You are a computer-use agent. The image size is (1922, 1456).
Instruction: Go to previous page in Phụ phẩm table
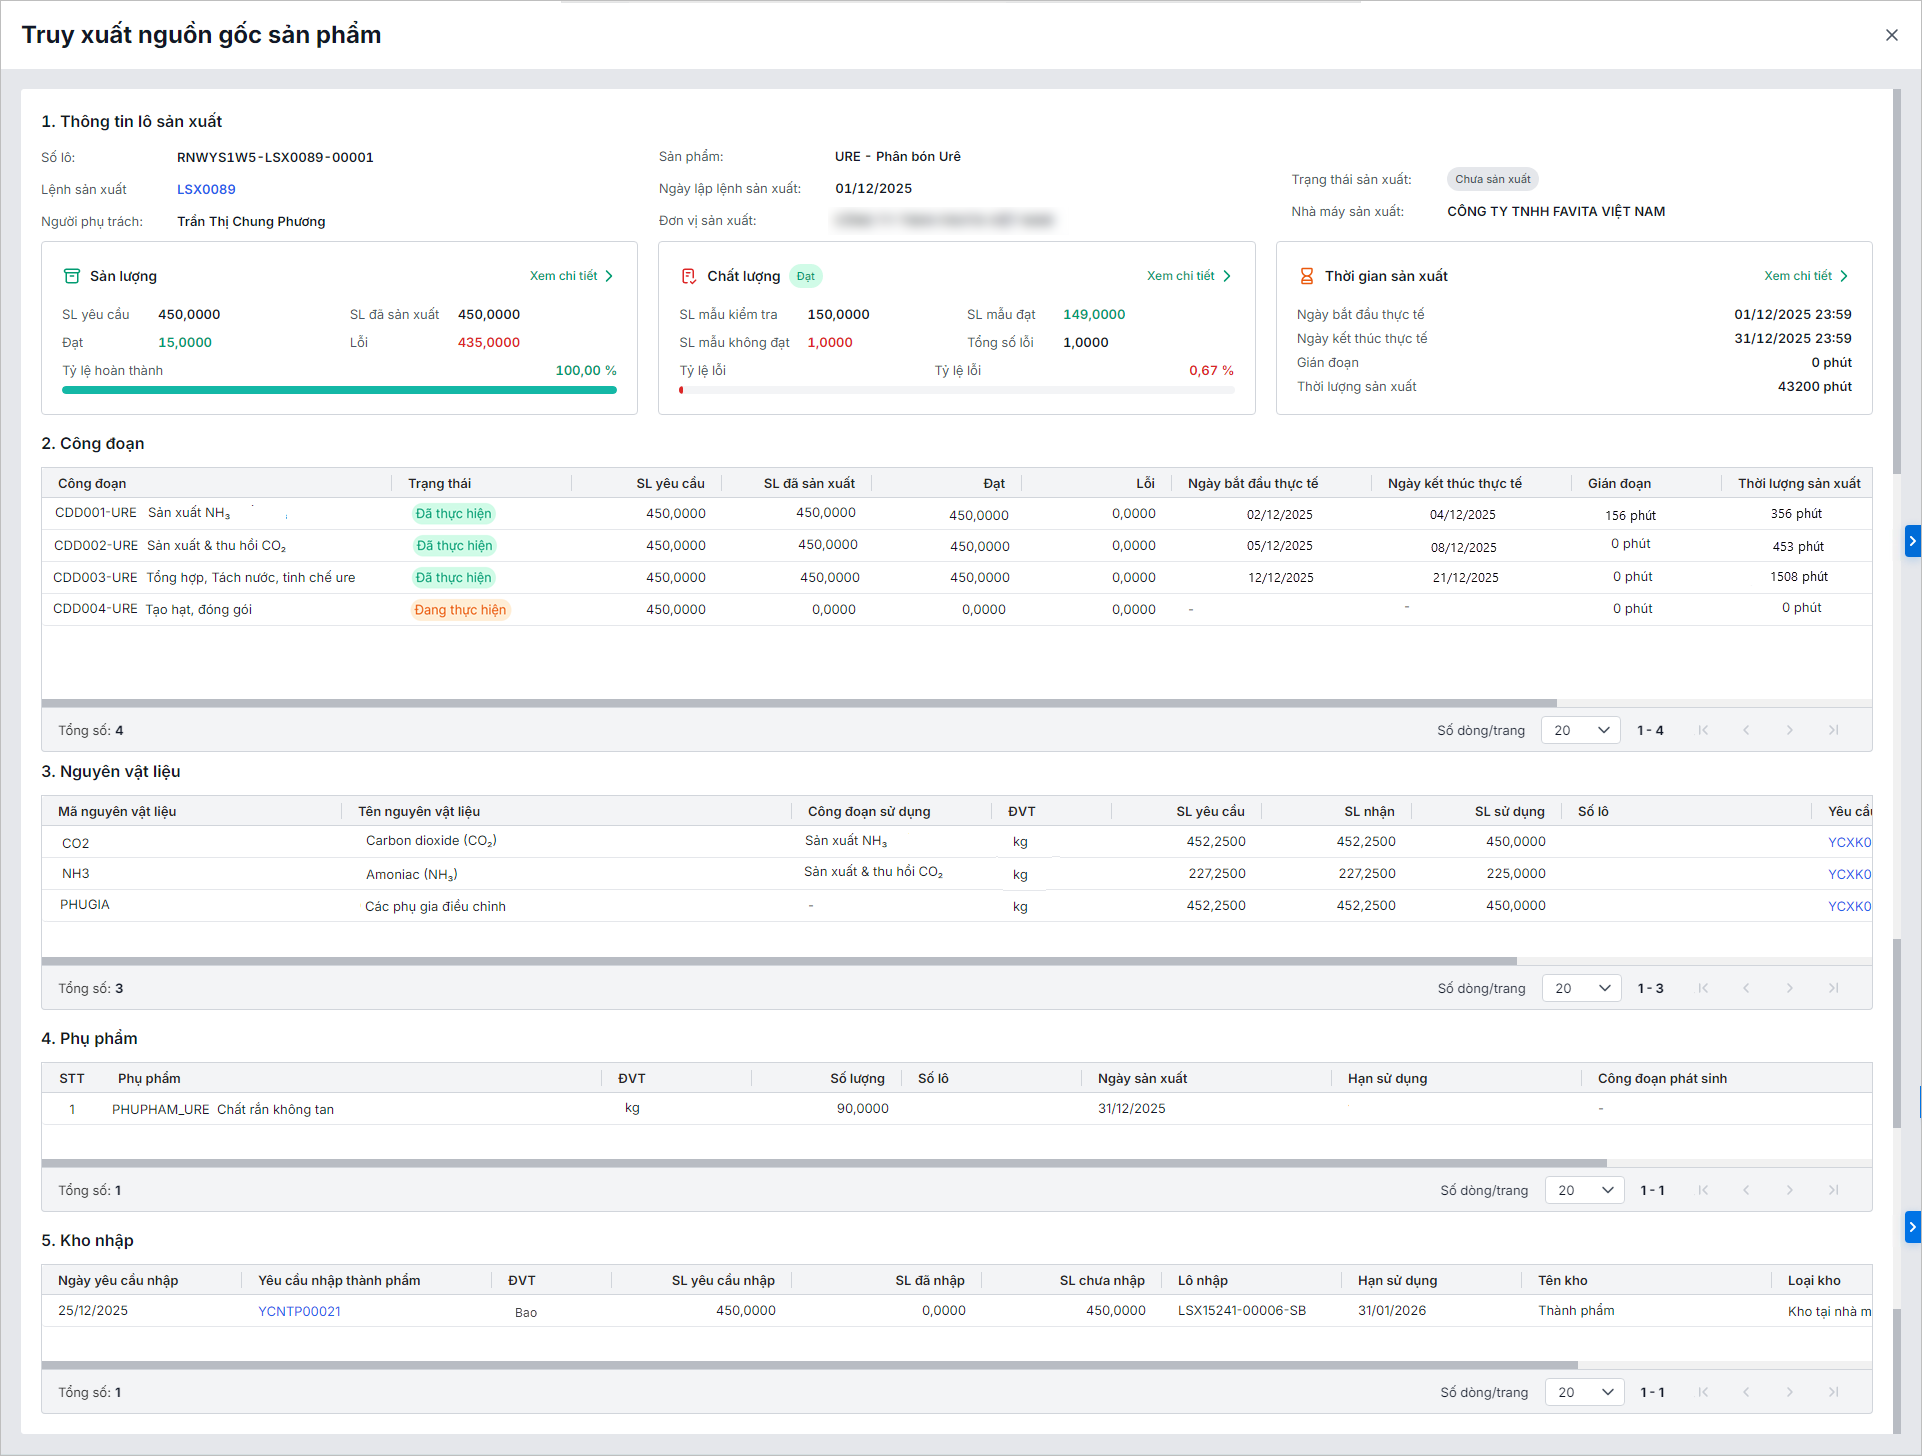pyautogui.click(x=1746, y=1190)
